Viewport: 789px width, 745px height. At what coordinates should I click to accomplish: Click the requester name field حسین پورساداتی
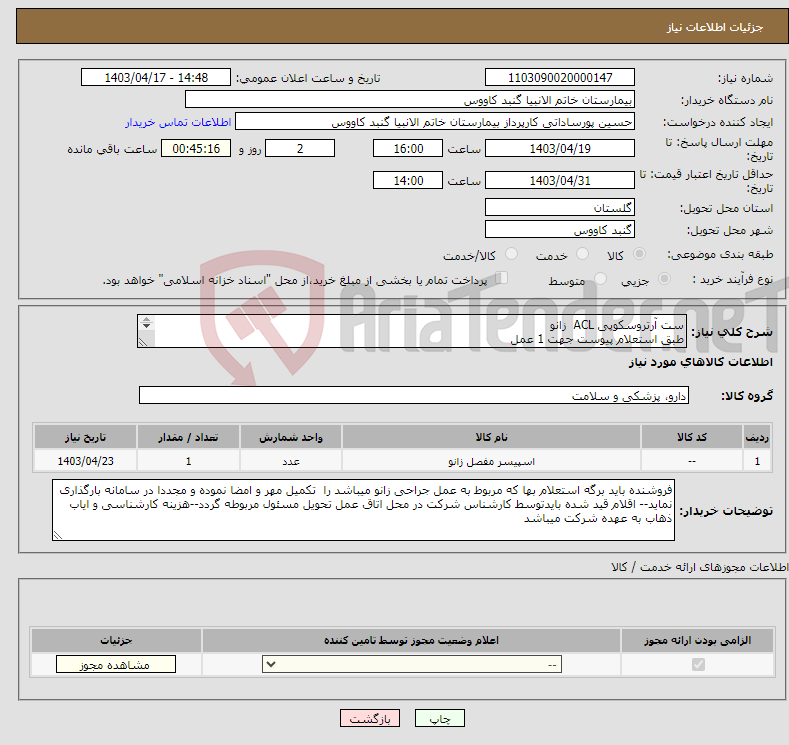coord(435,122)
